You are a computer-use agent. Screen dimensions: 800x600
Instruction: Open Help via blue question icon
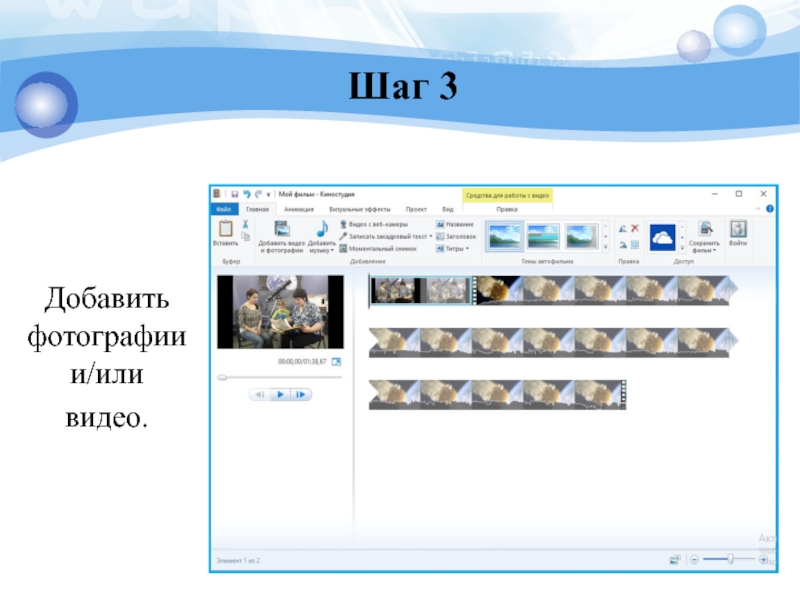pos(770,209)
